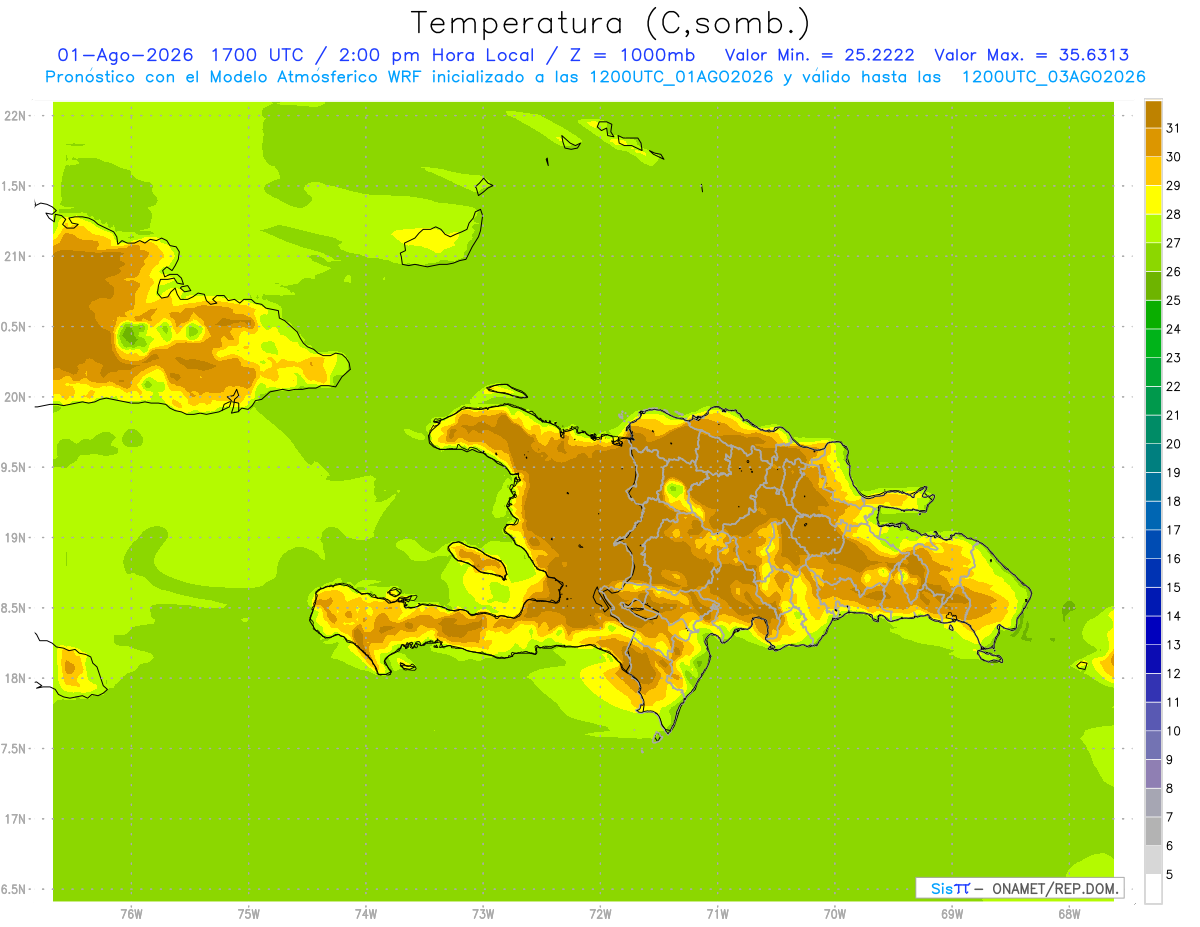This screenshot has height=927, width=1200.
Task: Pick the legend swatch between 25 and 26
Action: [1153, 286]
